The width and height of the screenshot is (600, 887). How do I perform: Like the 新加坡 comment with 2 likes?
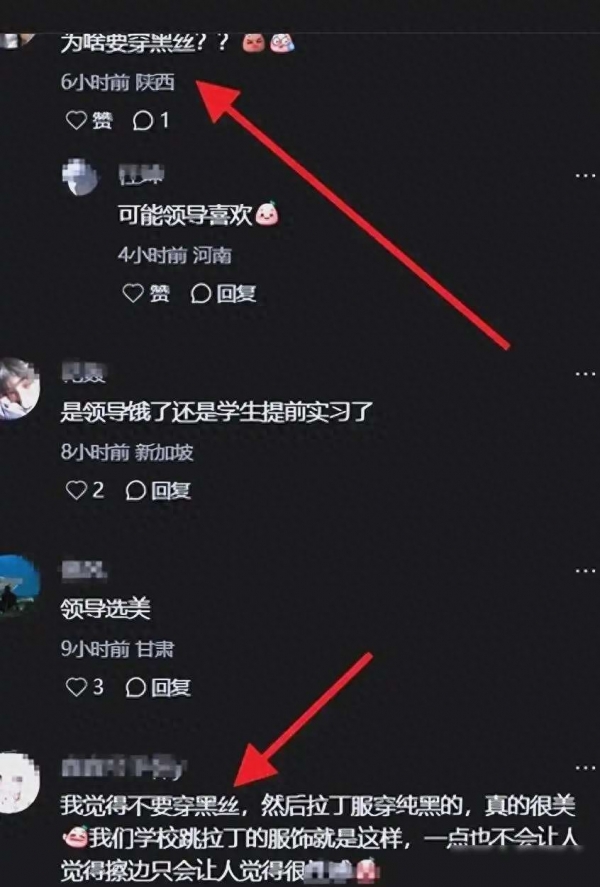pos(85,490)
